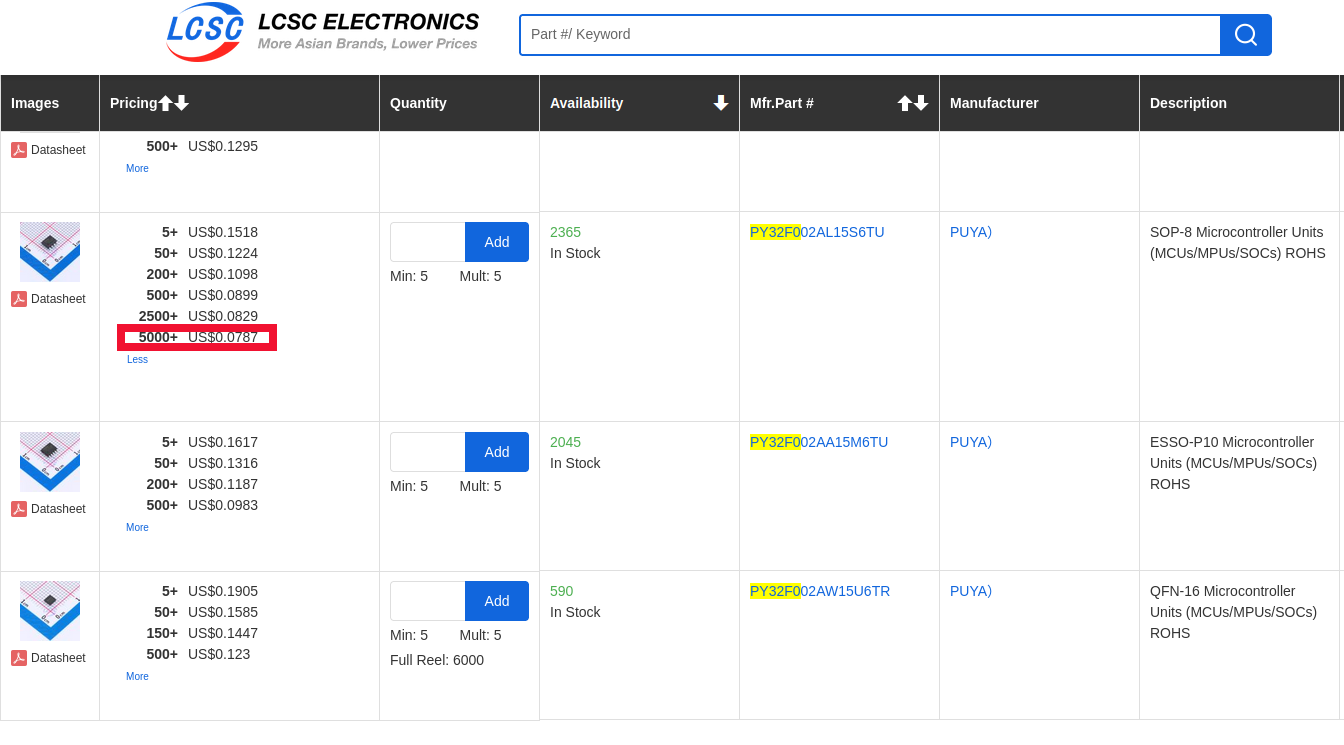Open PDF datasheet icon for PY32F002AL15S6TU
Image resolution: width=1344 pixels, height=745 pixels.
[x=19, y=299]
